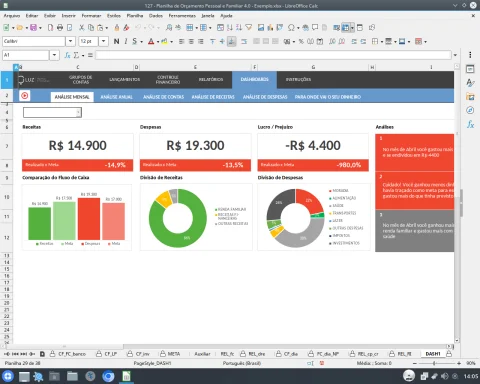Toggle Align left

182,41
